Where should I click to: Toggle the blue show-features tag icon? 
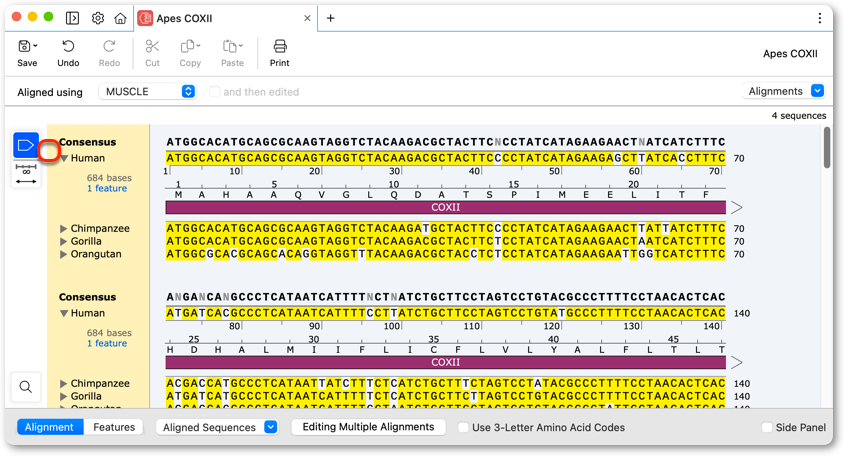(26, 145)
